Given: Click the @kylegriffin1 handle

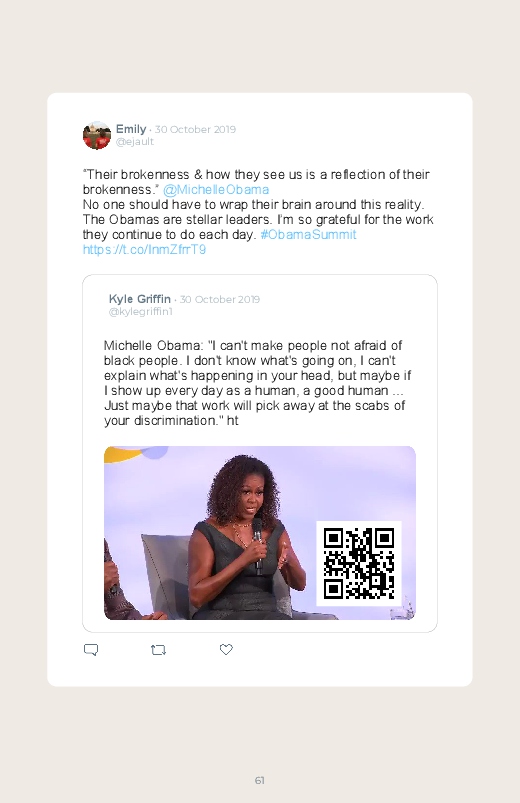Looking at the screenshot, I should coord(141,311).
